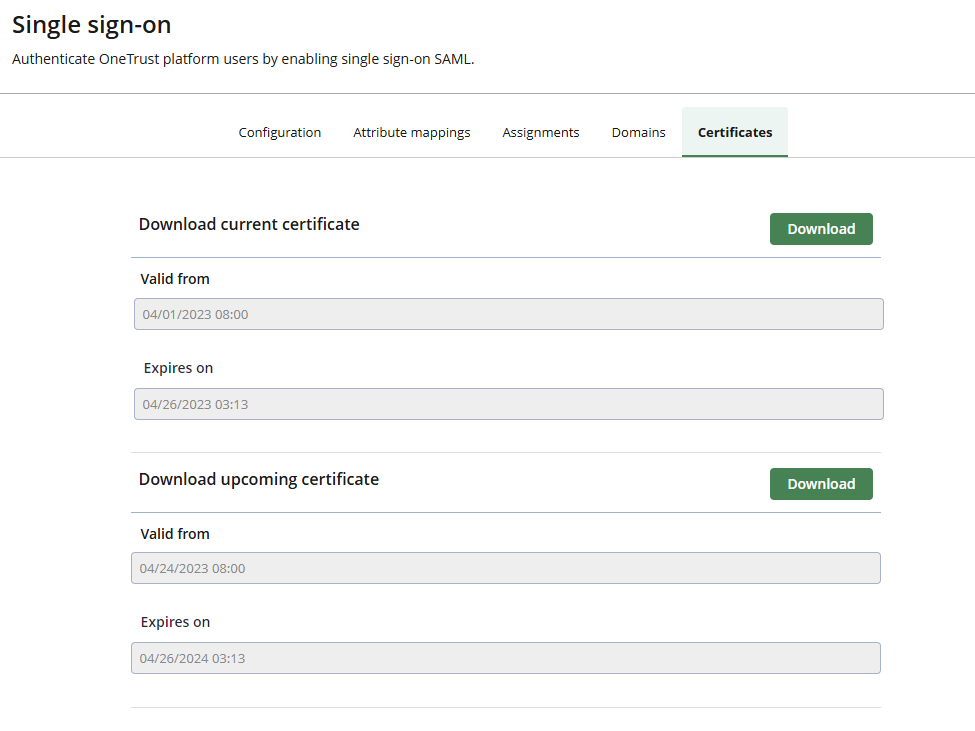Click the Download upcoming certificate heading
This screenshot has width=975, height=731.
point(259,479)
